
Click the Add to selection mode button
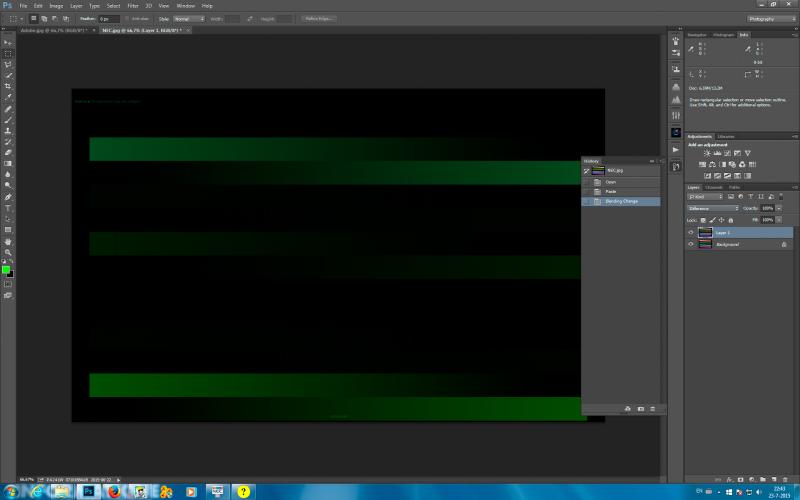[44, 19]
